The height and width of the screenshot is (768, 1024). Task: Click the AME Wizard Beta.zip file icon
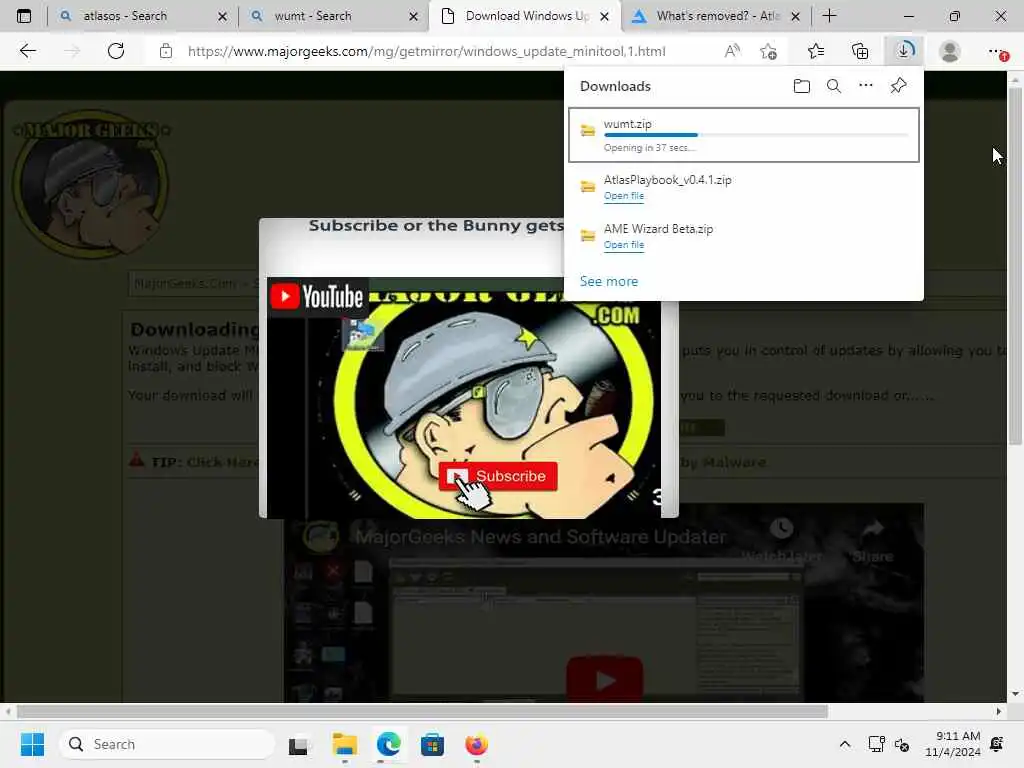coord(588,236)
